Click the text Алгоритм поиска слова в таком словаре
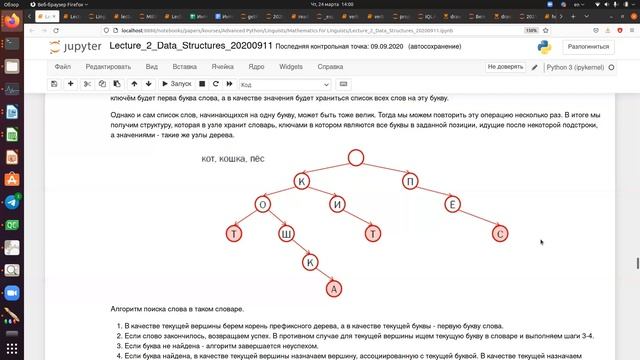Screen dimensions: 640x360 pyautogui.click(x=177, y=309)
